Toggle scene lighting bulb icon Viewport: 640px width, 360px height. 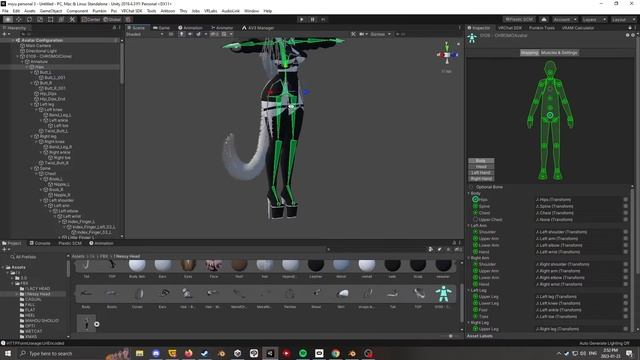pos(182,34)
